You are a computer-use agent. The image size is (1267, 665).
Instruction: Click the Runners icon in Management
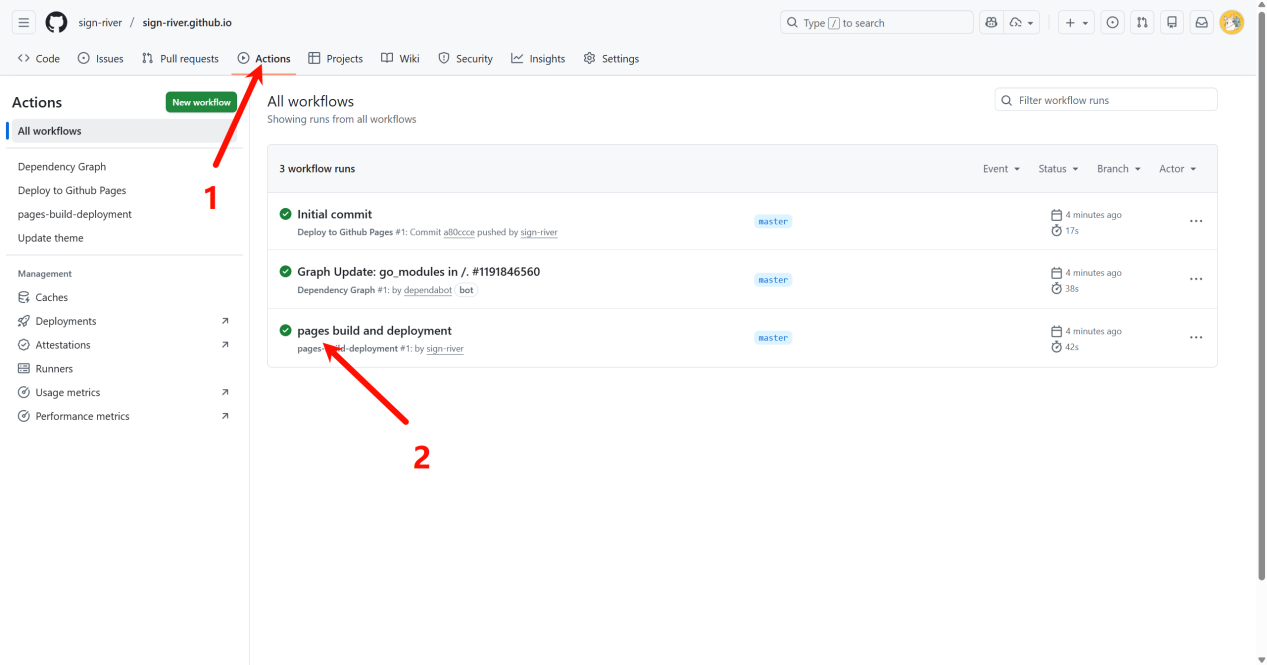click(24, 369)
